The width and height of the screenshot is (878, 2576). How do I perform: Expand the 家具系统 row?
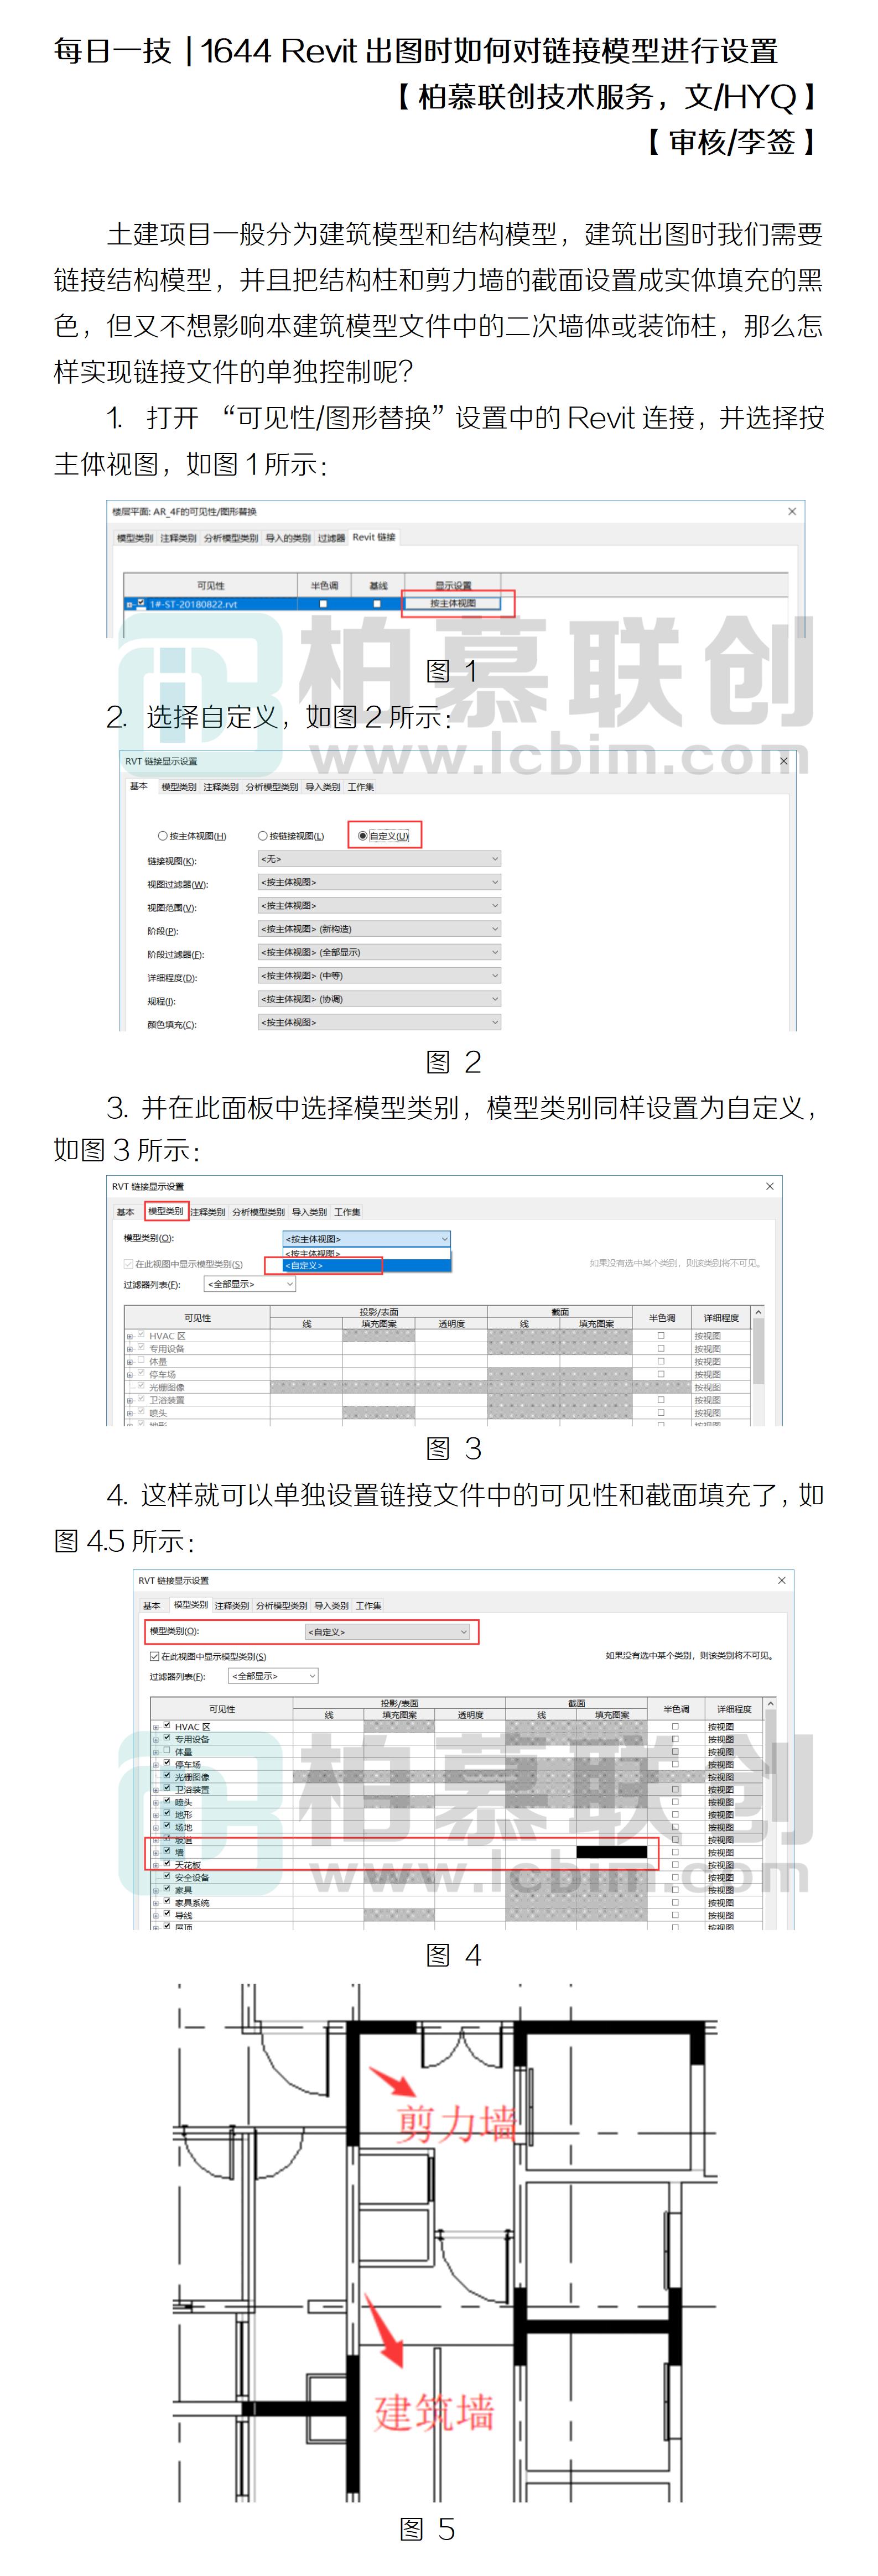click(x=156, y=1903)
